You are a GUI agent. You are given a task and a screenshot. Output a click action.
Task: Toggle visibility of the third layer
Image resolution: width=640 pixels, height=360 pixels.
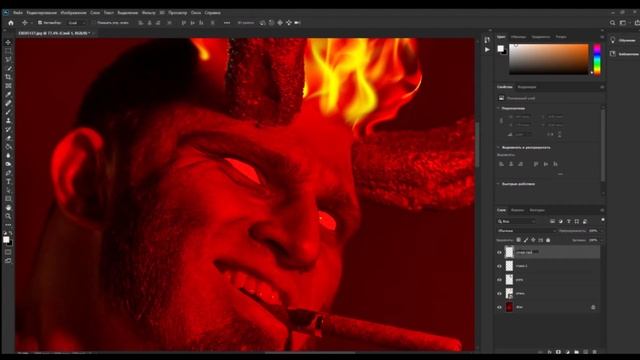(499, 280)
